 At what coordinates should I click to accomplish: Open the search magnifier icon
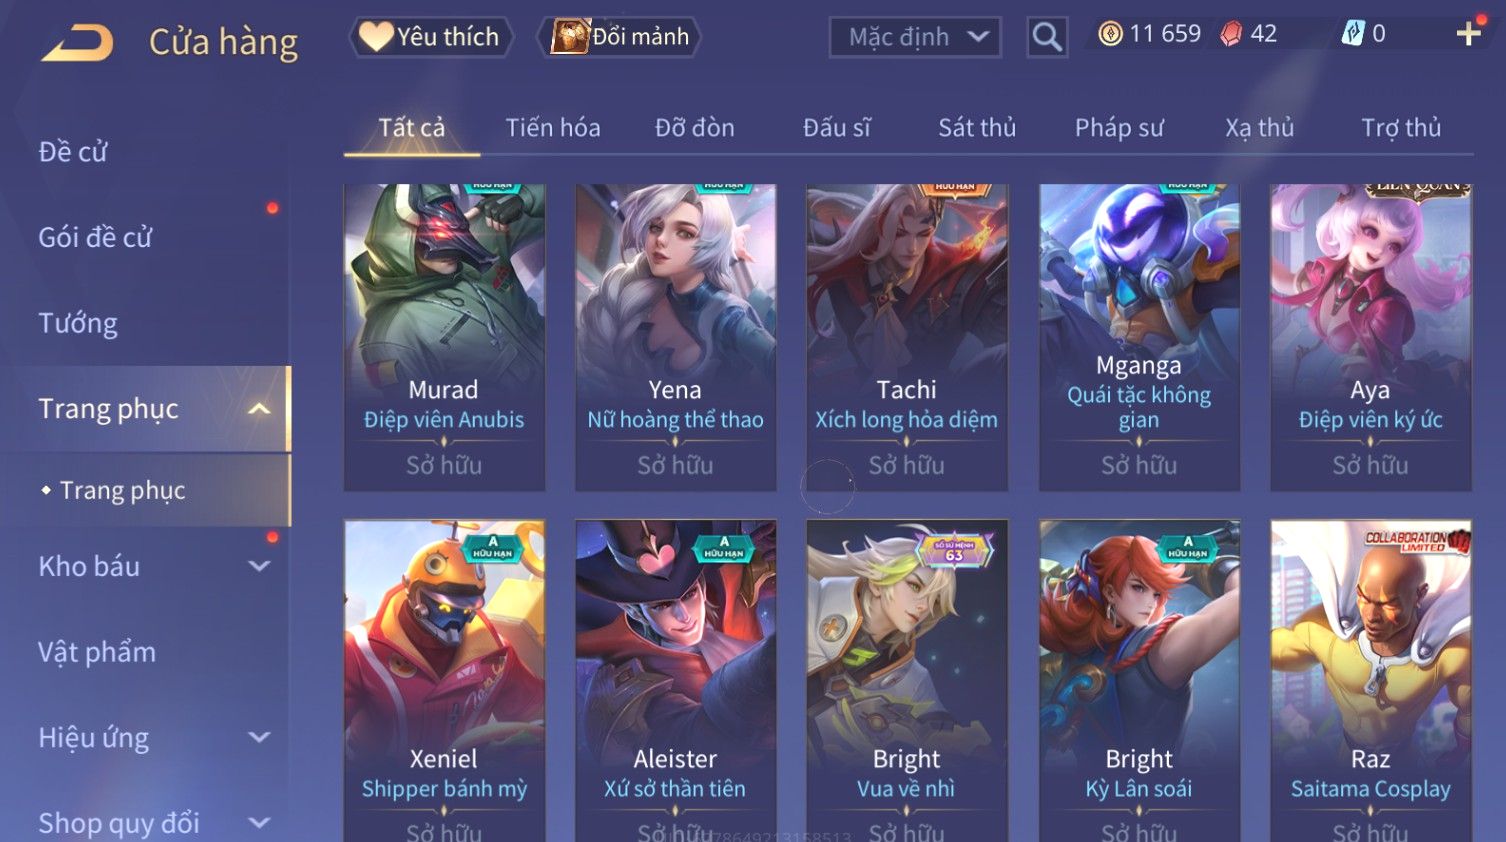[1047, 37]
